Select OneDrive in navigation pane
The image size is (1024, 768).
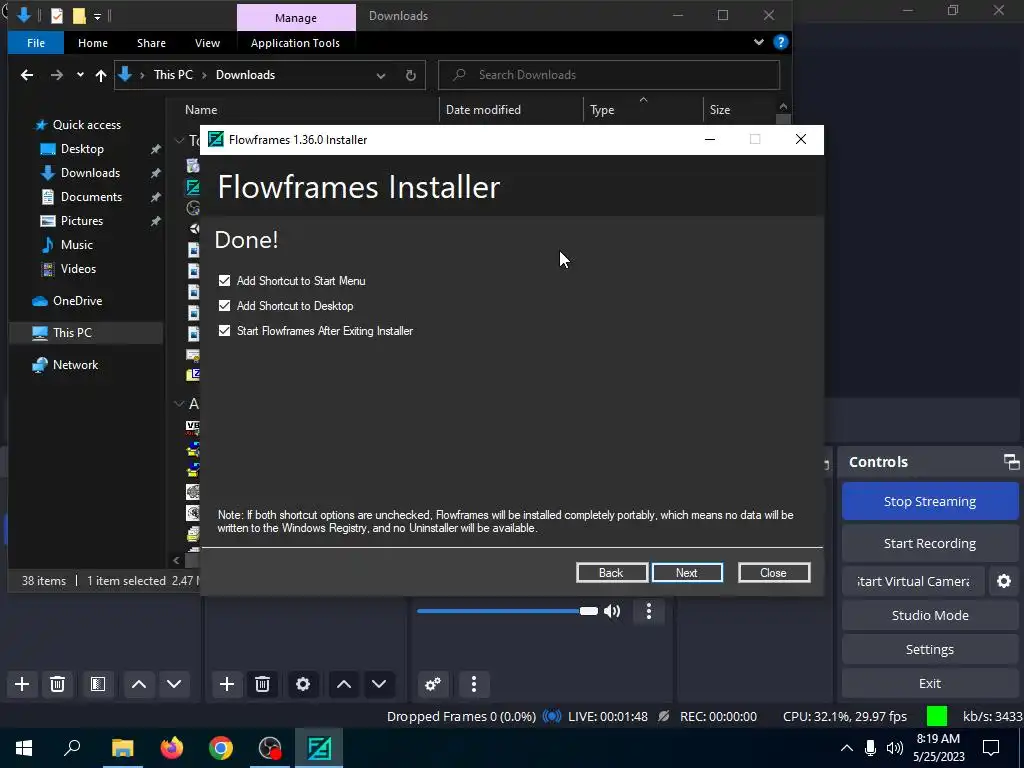pos(77,300)
